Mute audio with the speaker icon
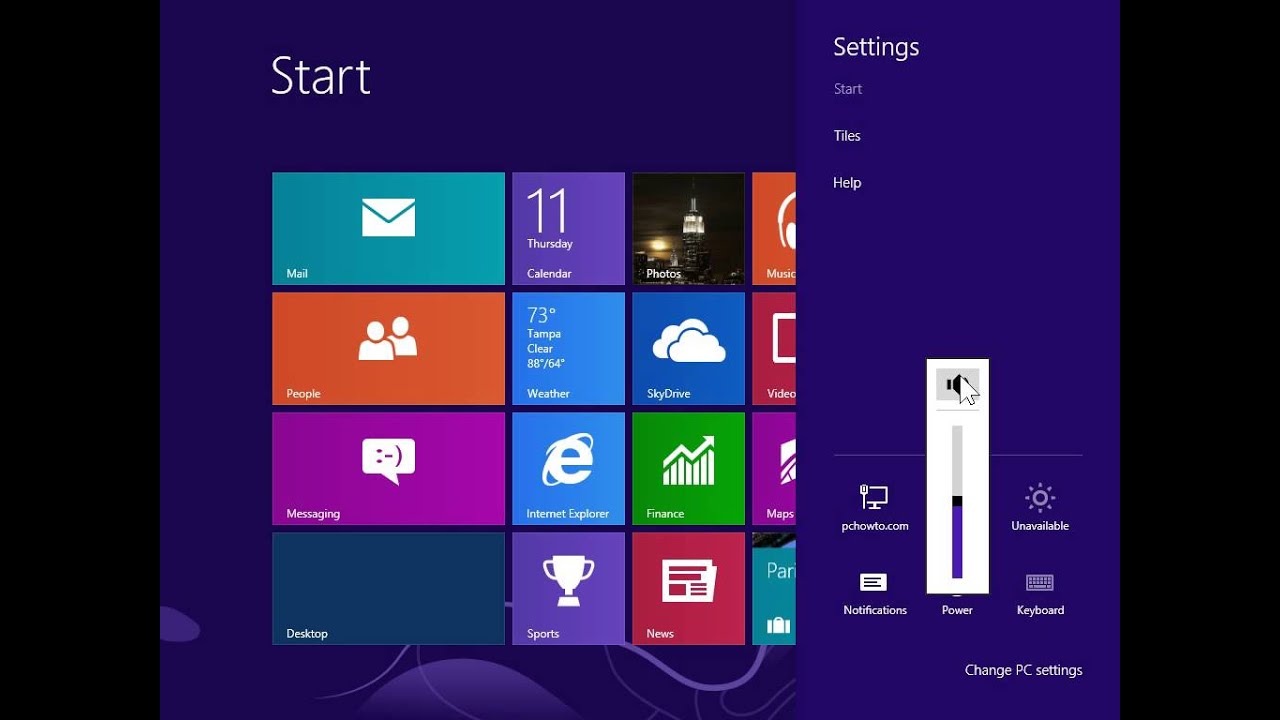Image resolution: width=1280 pixels, height=720 pixels. point(957,385)
